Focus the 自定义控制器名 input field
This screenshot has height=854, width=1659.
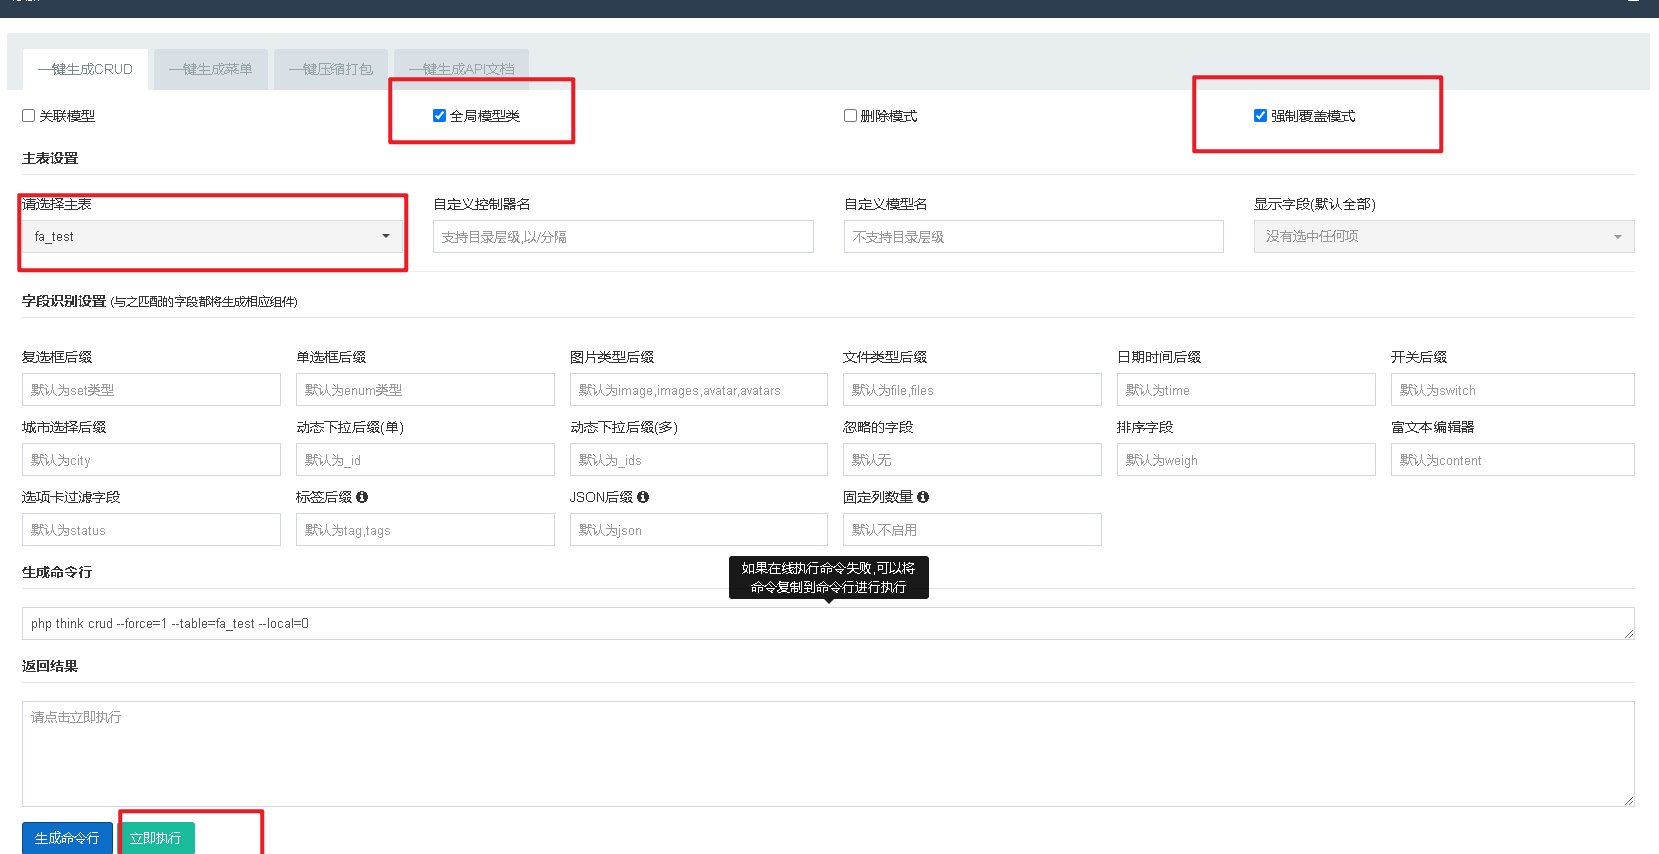pyautogui.click(x=623, y=237)
